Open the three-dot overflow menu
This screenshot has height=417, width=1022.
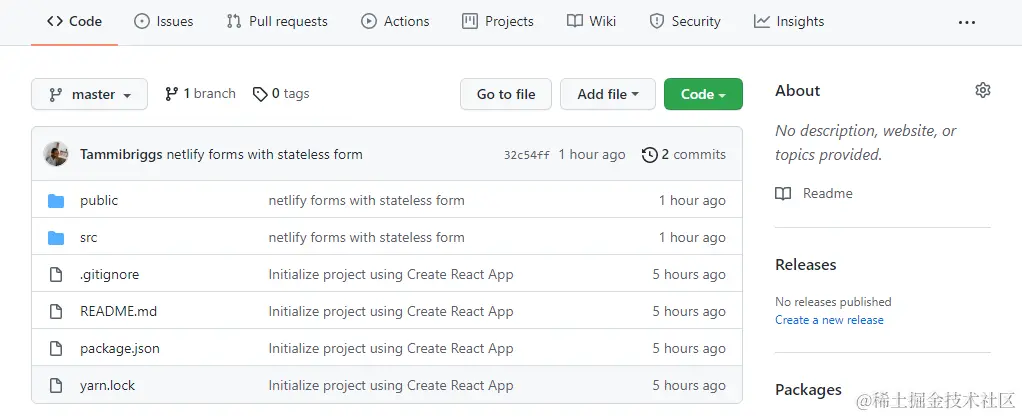point(967,22)
